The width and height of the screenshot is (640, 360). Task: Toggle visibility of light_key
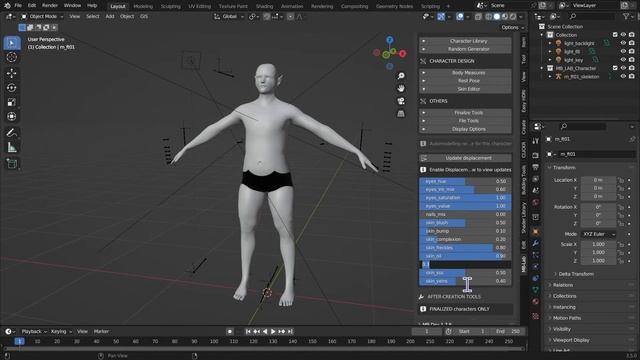pyautogui.click(x=623, y=60)
